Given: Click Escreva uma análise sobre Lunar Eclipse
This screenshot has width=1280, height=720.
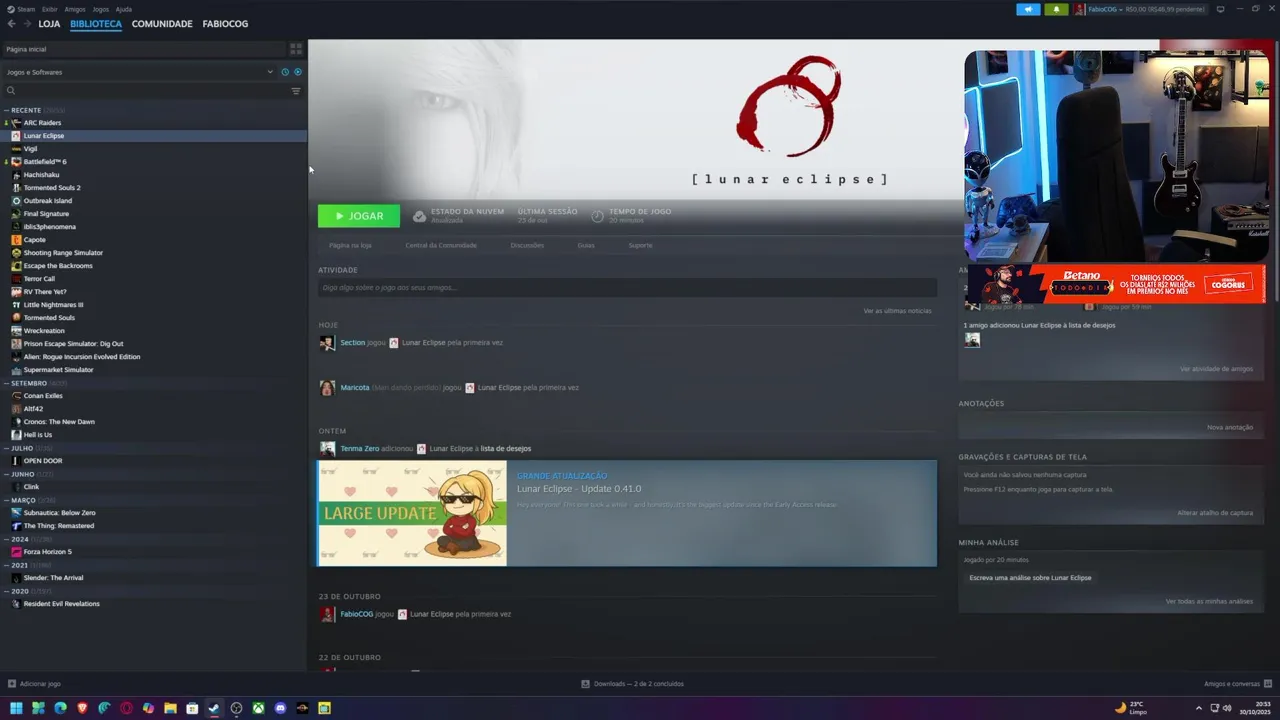Looking at the screenshot, I should pos(1030,578).
